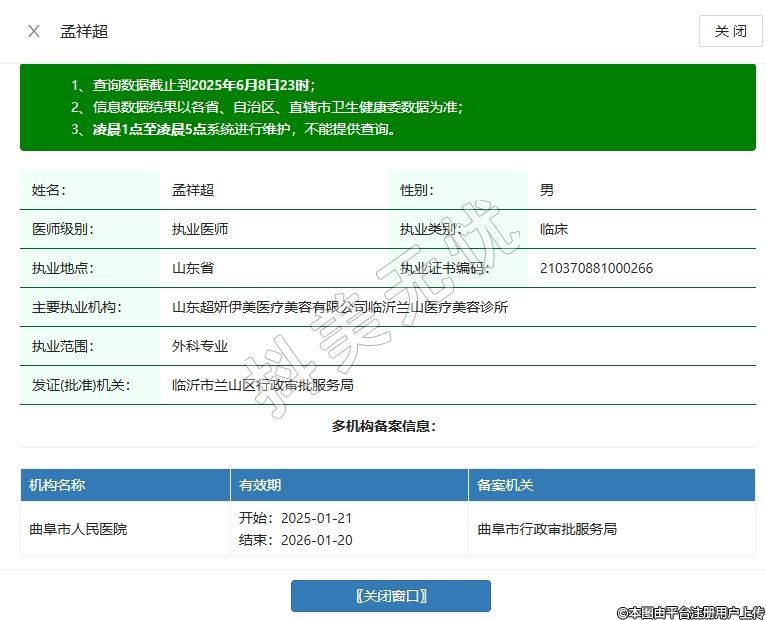Click the X icon beside the title 孟祥超
The width and height of the screenshot is (766, 620).
coord(34,31)
